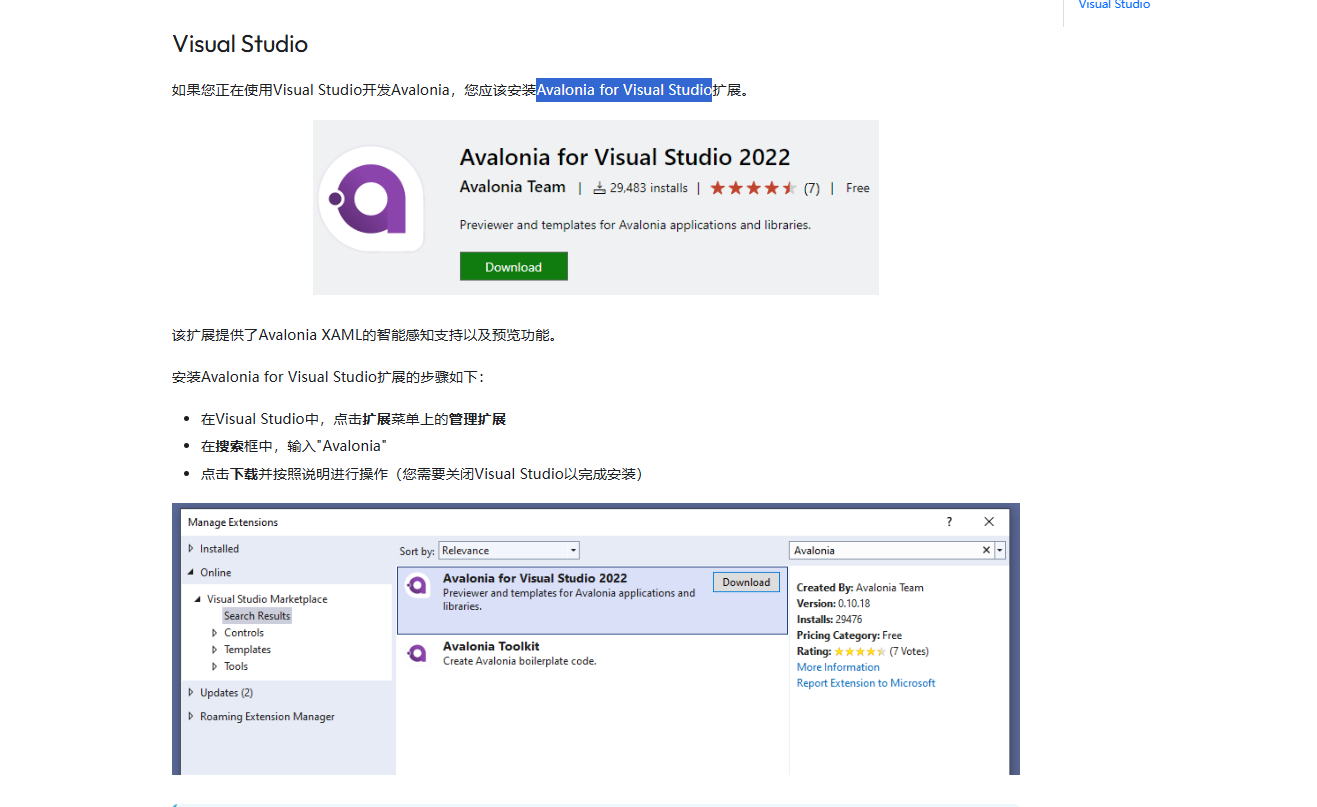
Task: Click Previewer and templates banner description text
Action: coord(635,225)
